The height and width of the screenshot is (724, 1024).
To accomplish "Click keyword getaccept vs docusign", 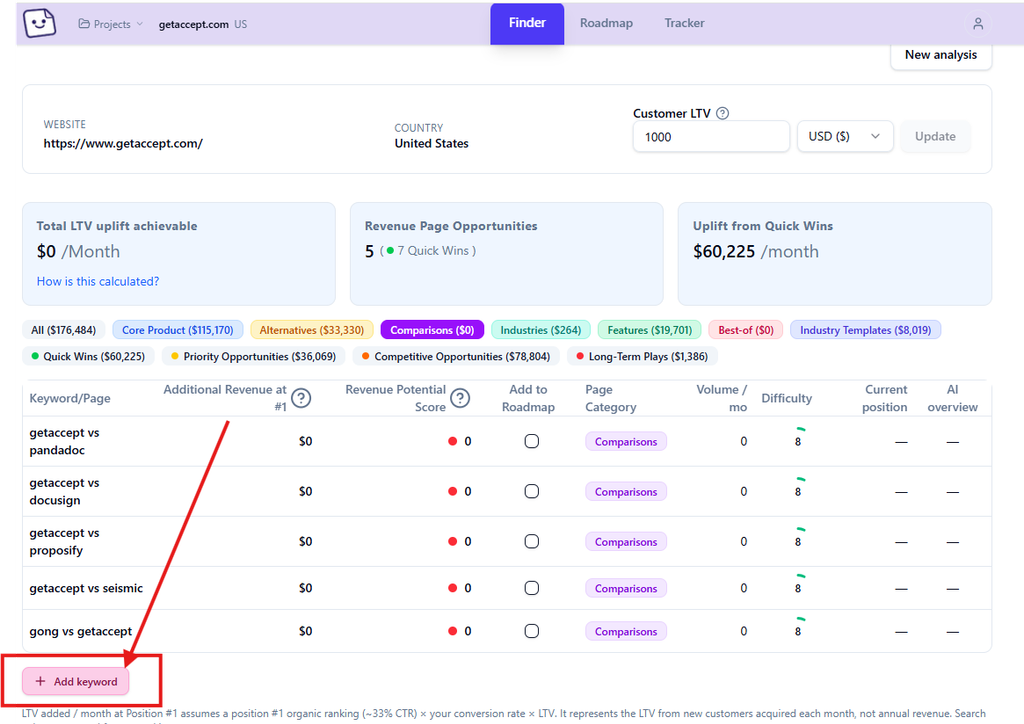I will (64, 492).
